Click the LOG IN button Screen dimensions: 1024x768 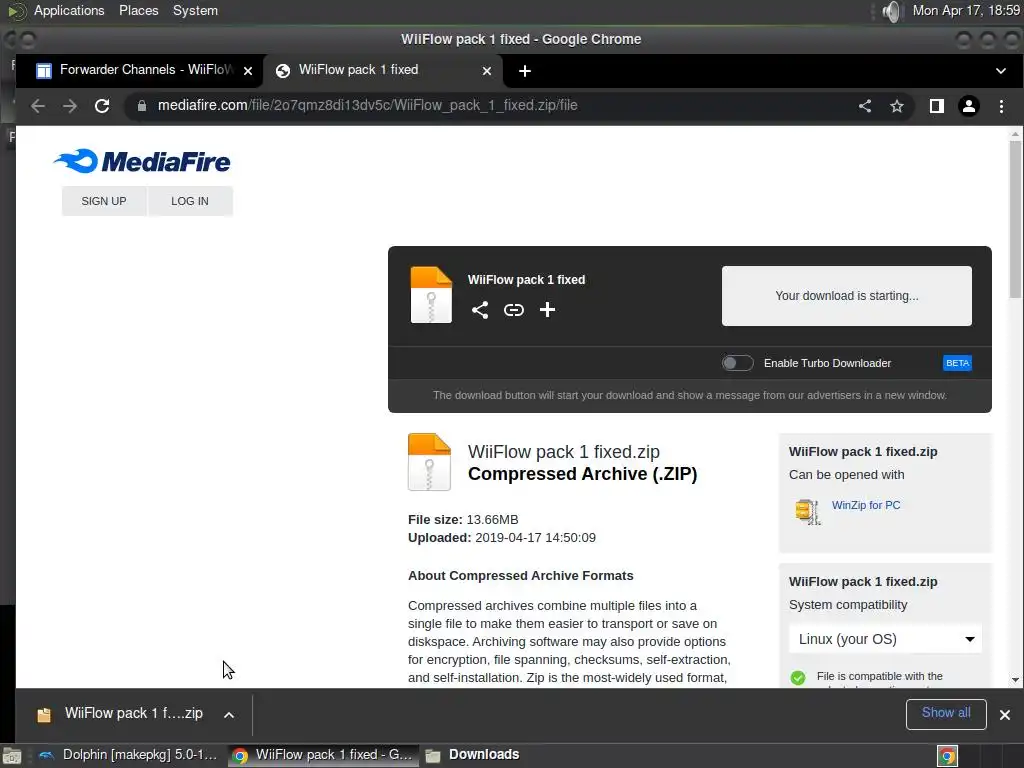(190, 201)
